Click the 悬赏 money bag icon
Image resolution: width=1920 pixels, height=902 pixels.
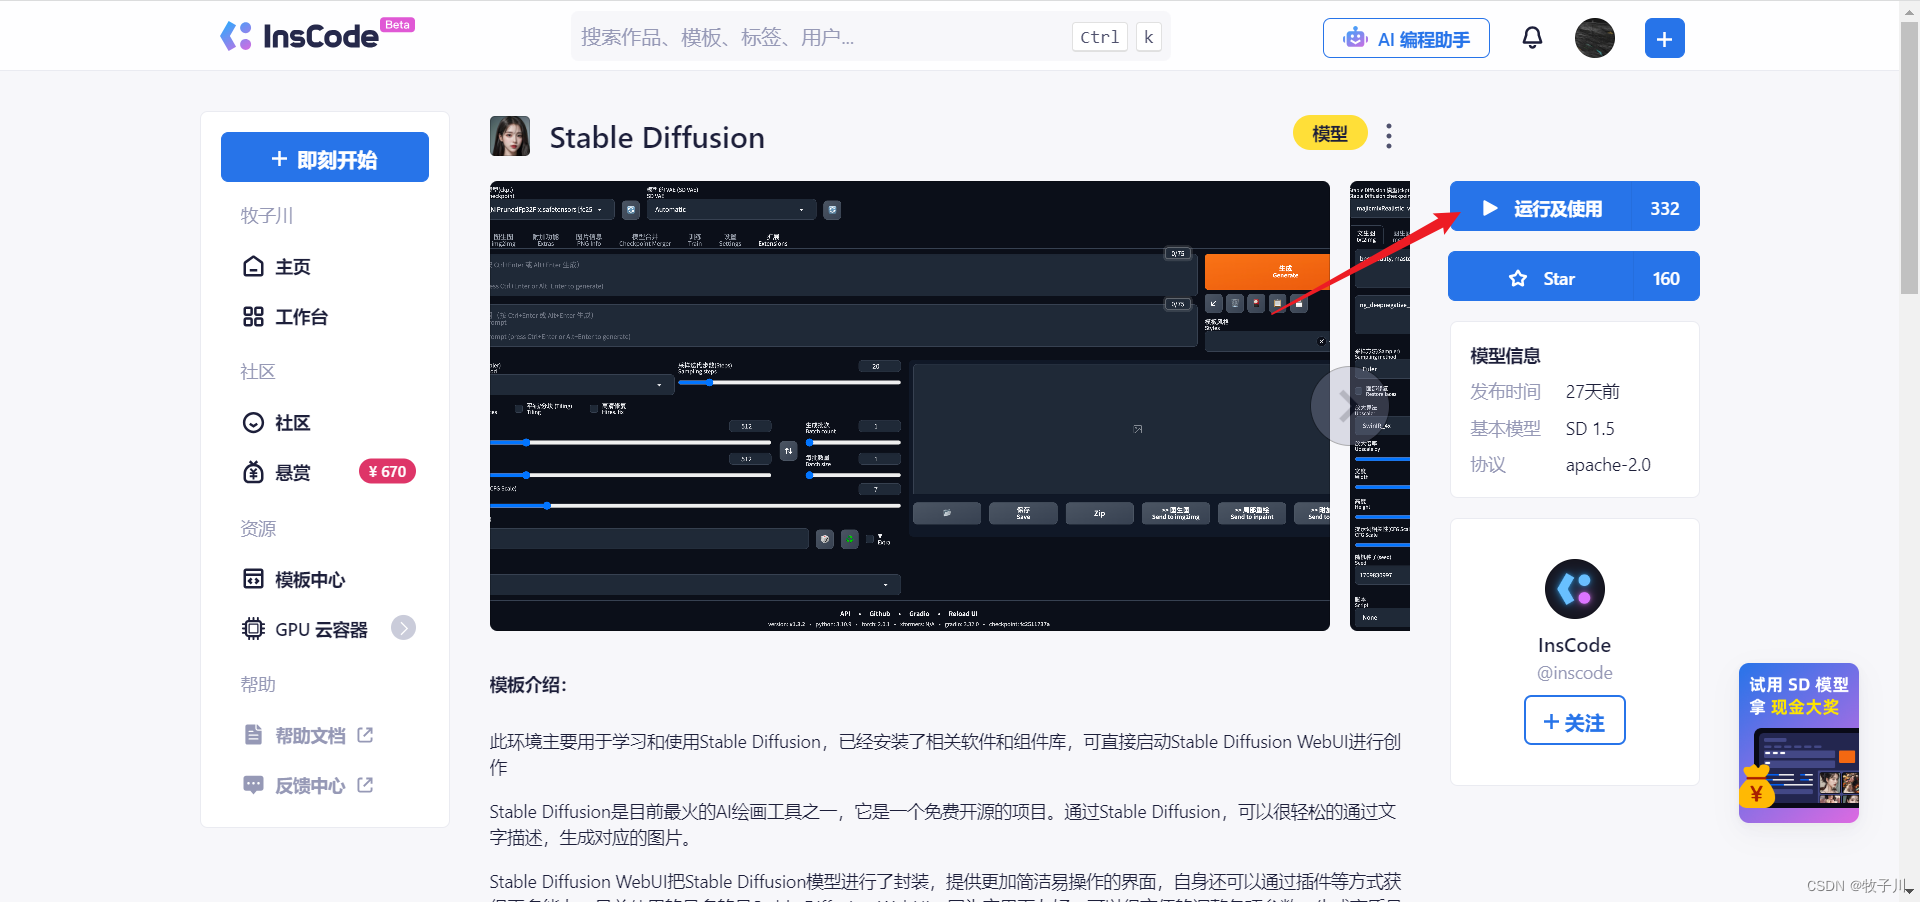[x=253, y=472]
